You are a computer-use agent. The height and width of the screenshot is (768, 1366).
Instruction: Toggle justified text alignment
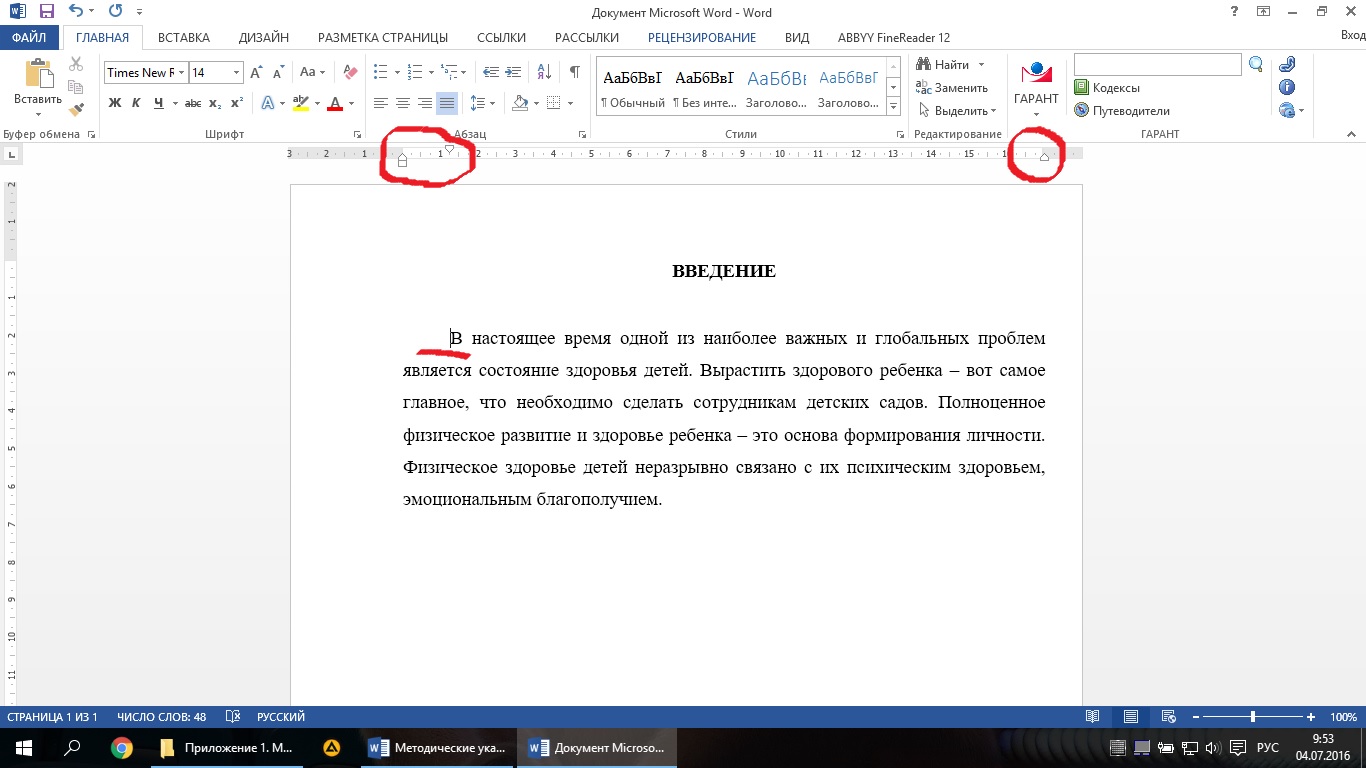(446, 103)
